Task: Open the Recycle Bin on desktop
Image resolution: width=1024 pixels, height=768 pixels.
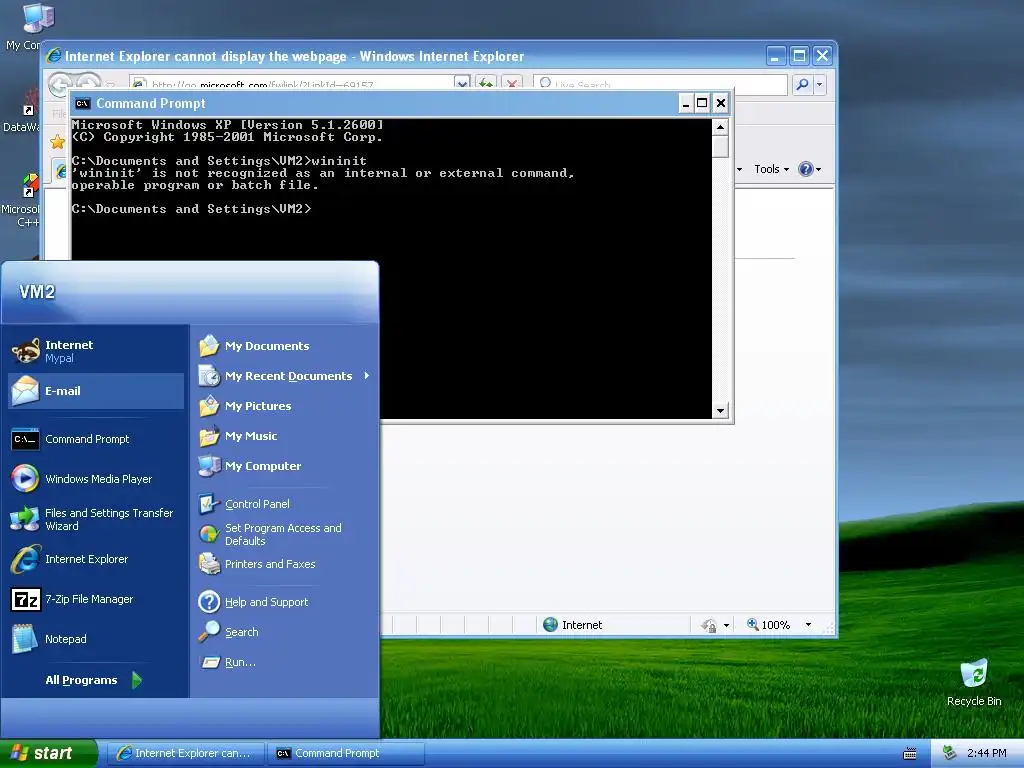Action: [x=974, y=682]
